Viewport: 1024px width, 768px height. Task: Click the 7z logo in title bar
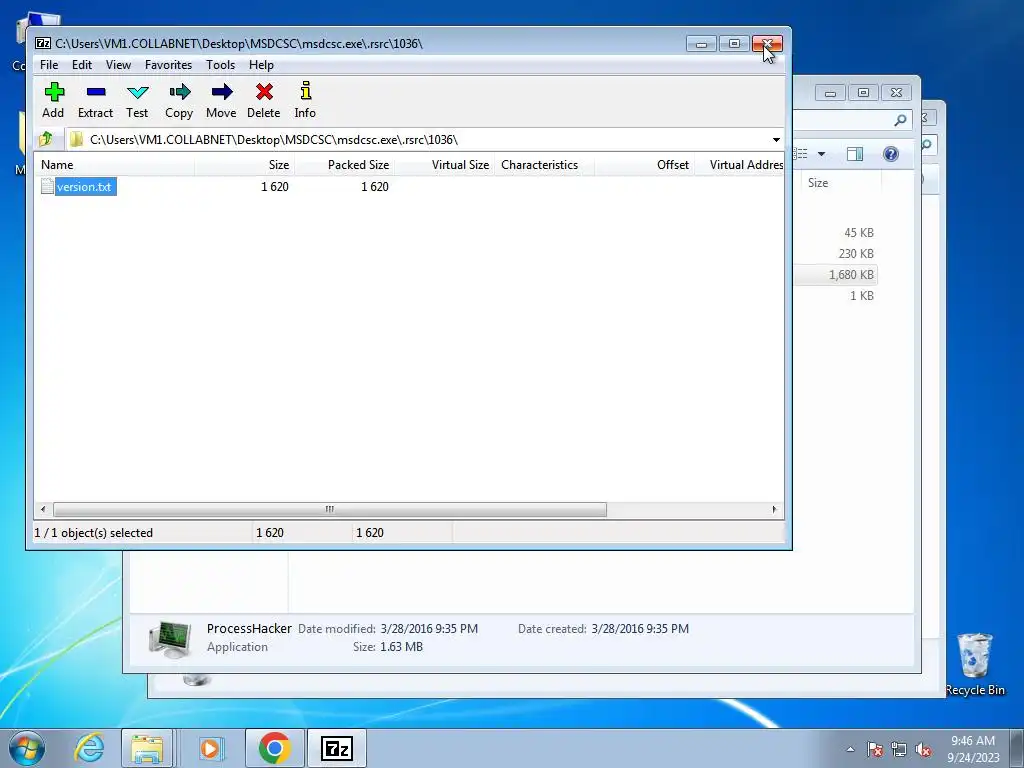(x=43, y=44)
